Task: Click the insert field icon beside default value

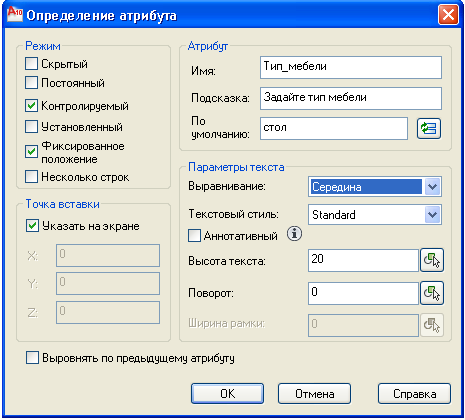Action: [429, 129]
